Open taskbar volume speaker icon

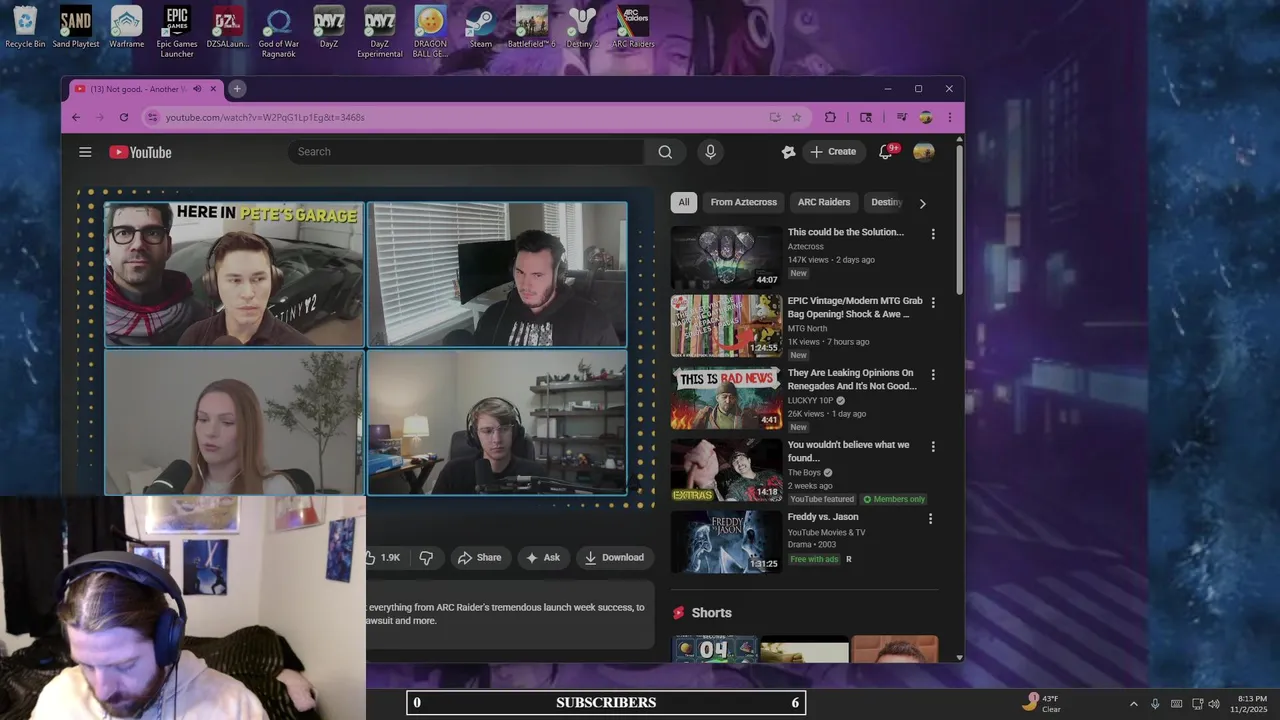click(1215, 703)
